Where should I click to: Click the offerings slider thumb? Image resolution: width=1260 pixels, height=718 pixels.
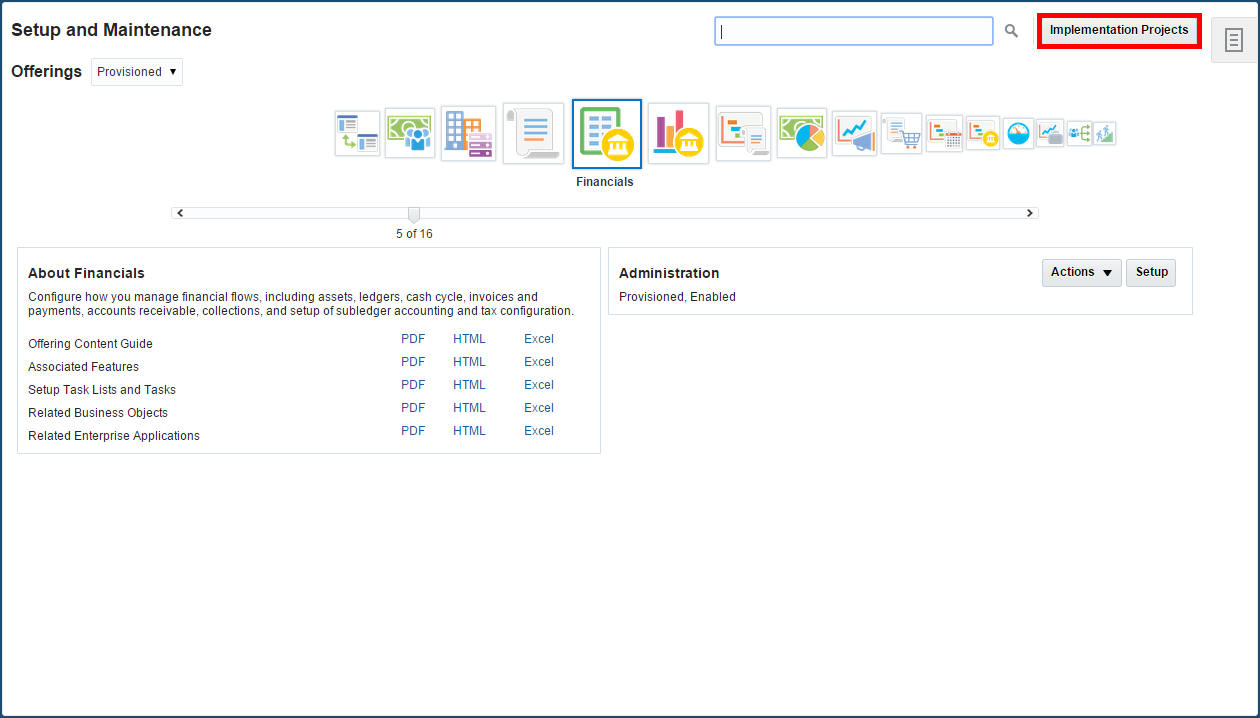click(414, 214)
